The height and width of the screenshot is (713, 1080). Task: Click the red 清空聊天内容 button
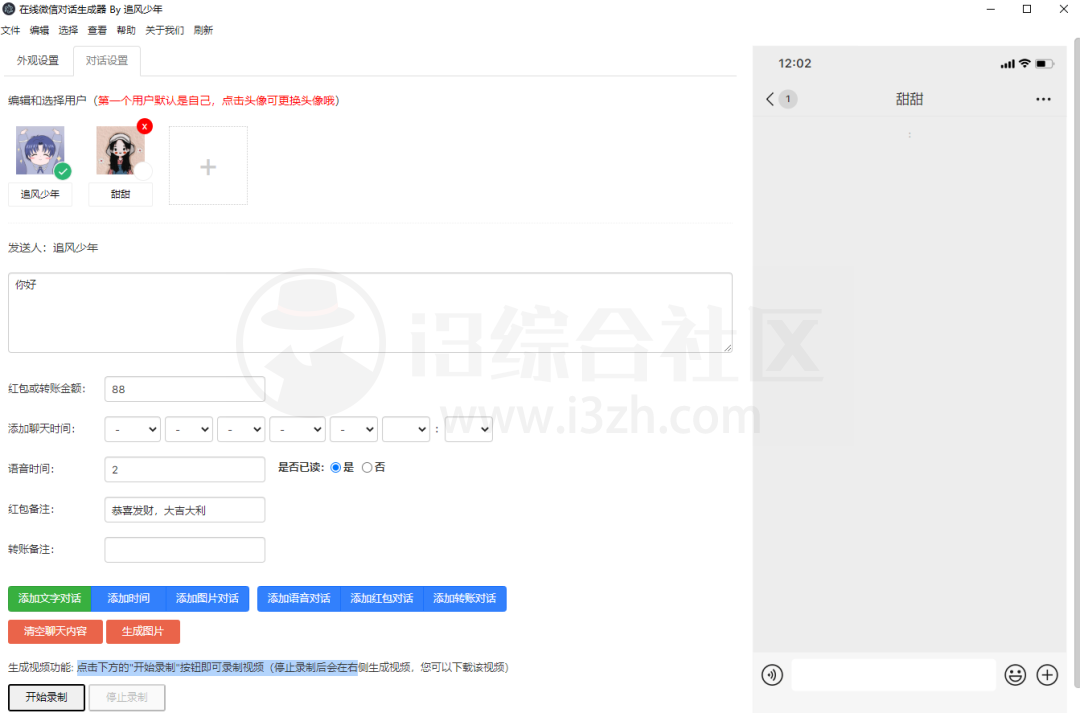tap(55, 632)
